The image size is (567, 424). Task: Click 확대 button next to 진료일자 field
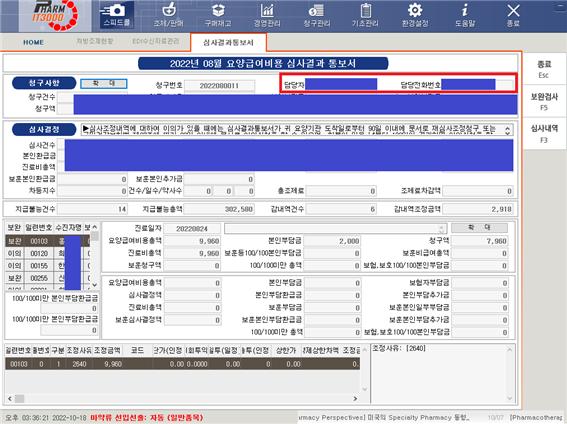479,227
